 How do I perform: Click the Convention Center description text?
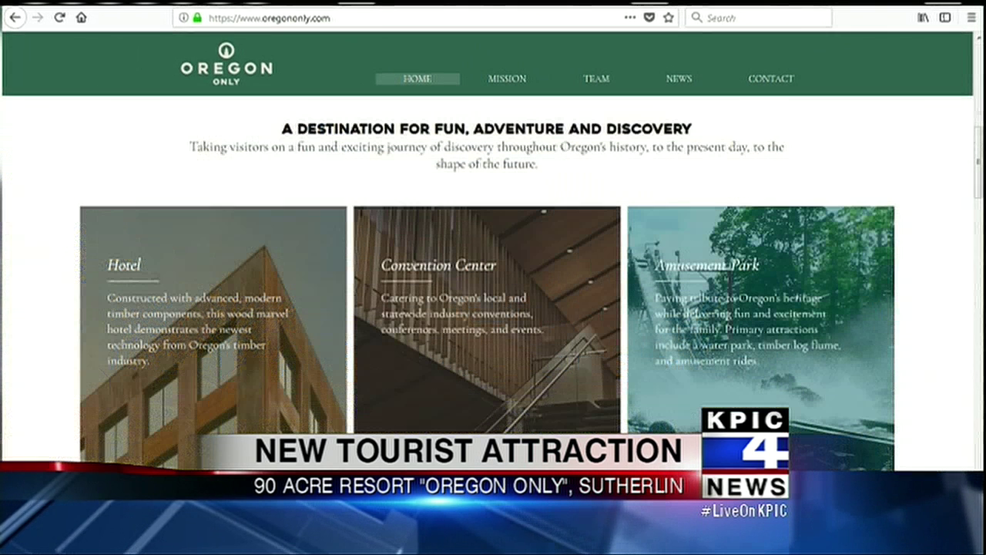click(461, 313)
